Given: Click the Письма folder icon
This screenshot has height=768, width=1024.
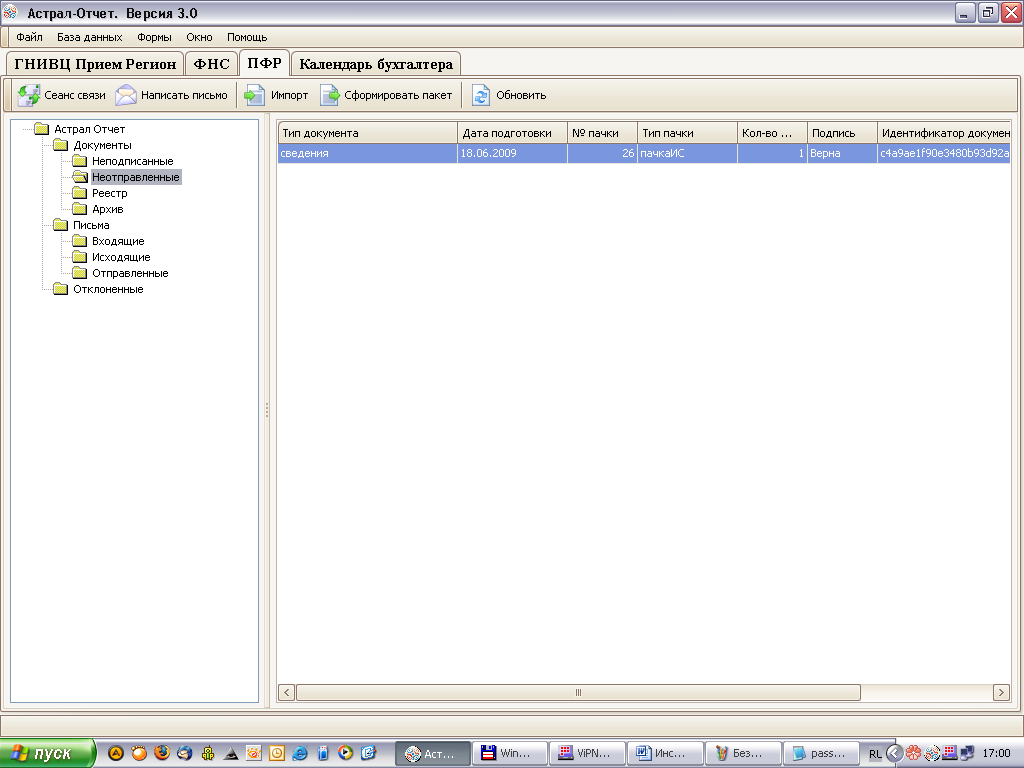Looking at the screenshot, I should click(x=61, y=225).
